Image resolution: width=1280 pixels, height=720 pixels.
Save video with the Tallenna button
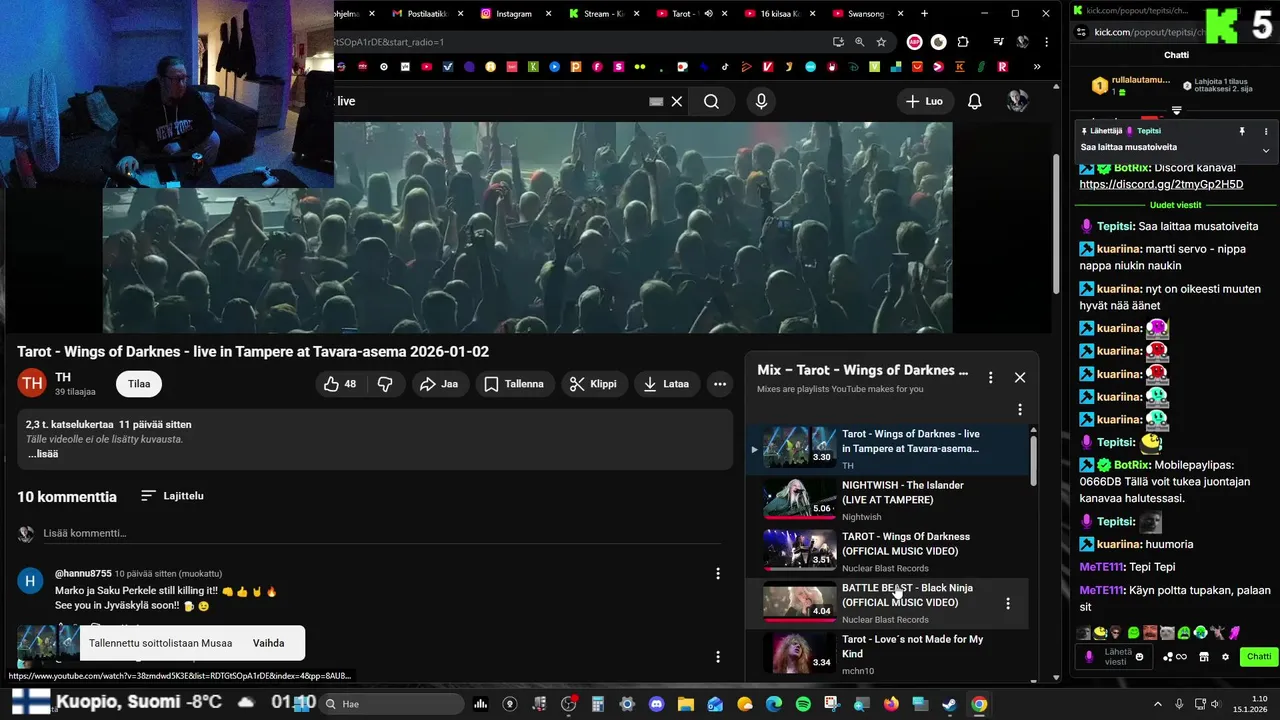pos(514,384)
